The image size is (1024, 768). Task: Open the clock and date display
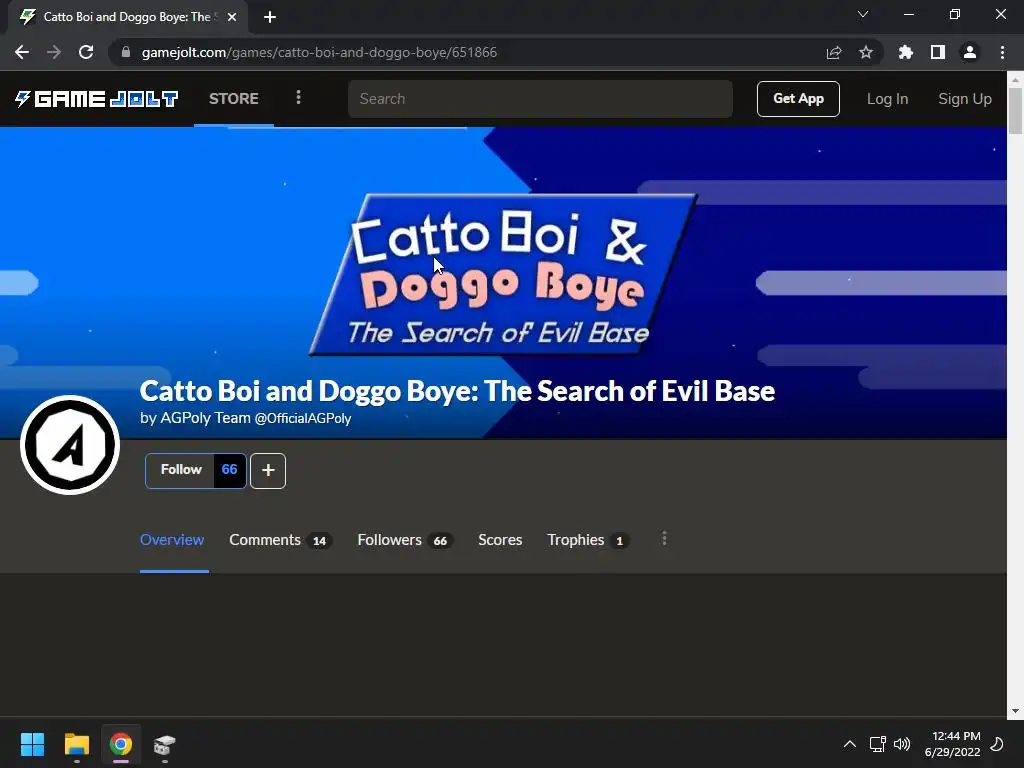point(953,744)
